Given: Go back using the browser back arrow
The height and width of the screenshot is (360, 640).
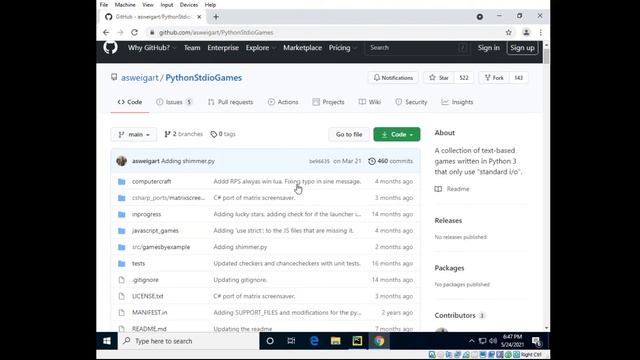Looking at the screenshot, I should click(x=106, y=32).
